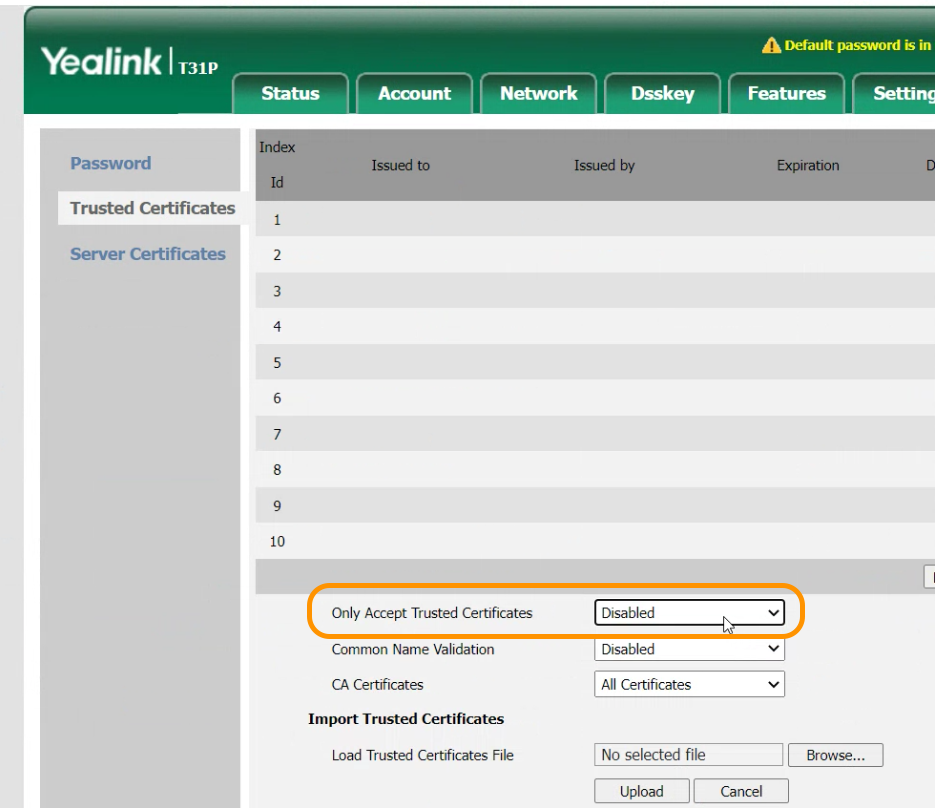Expand the CA Certificates dropdown
Image resolution: width=935 pixels, height=808 pixels.
[689, 685]
